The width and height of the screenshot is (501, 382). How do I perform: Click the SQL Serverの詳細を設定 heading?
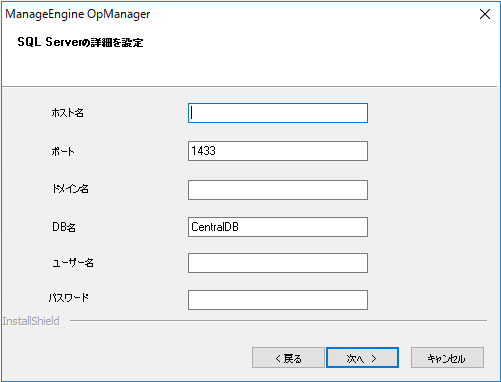point(80,42)
